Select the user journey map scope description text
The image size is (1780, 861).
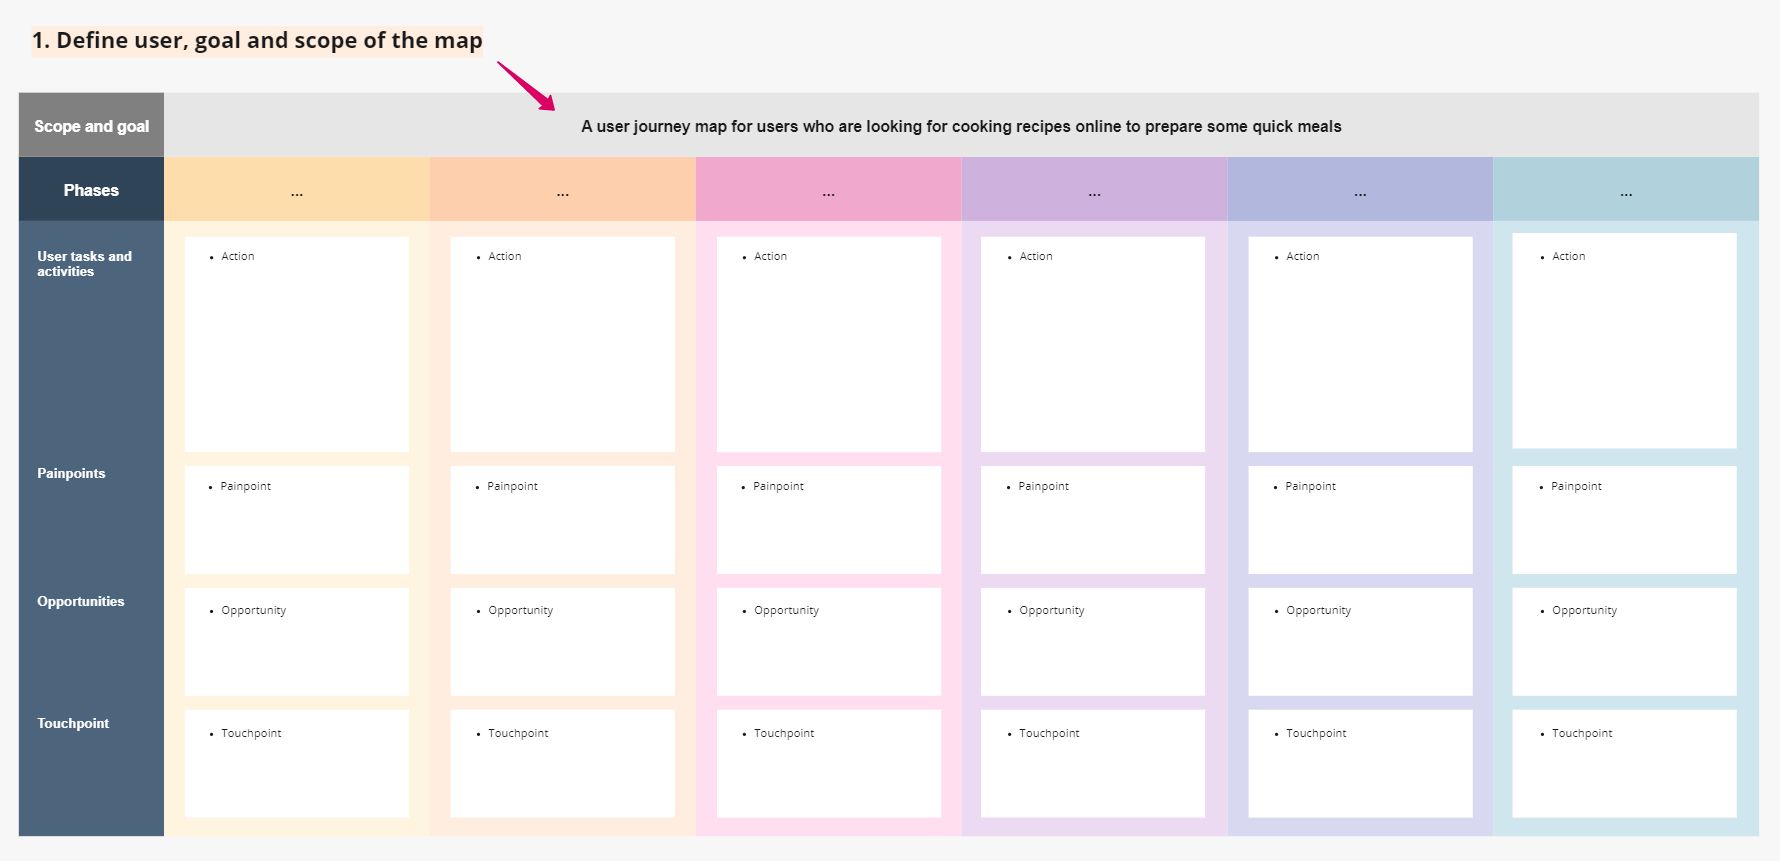point(960,127)
